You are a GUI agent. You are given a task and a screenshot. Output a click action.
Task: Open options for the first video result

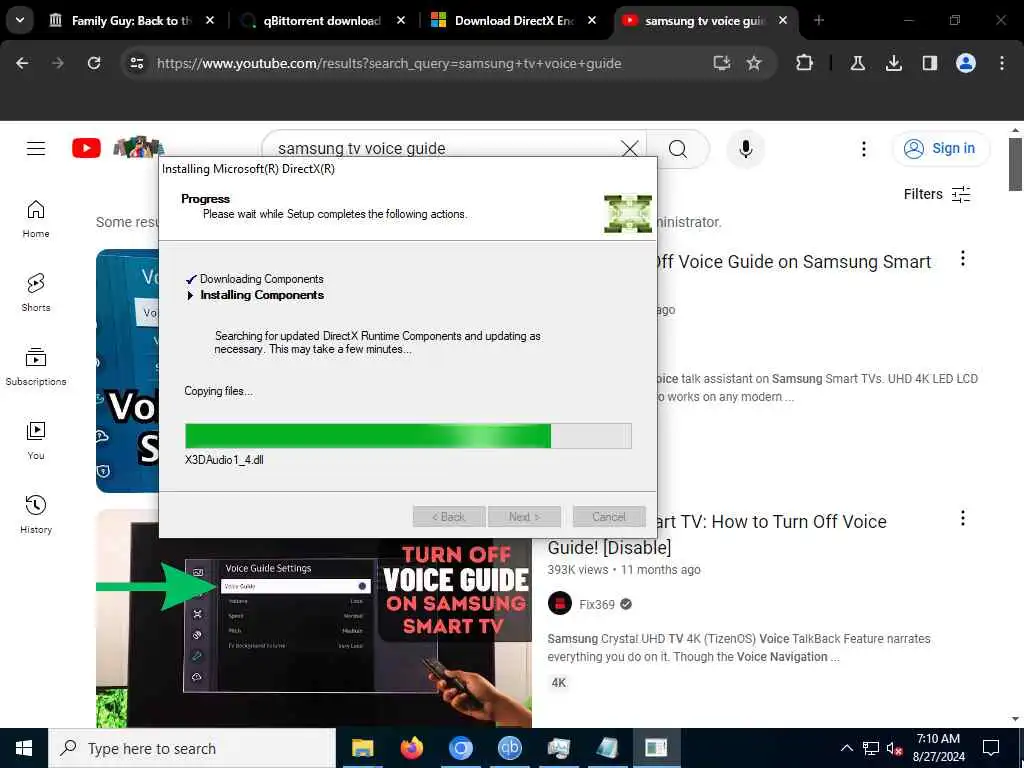[x=963, y=259]
